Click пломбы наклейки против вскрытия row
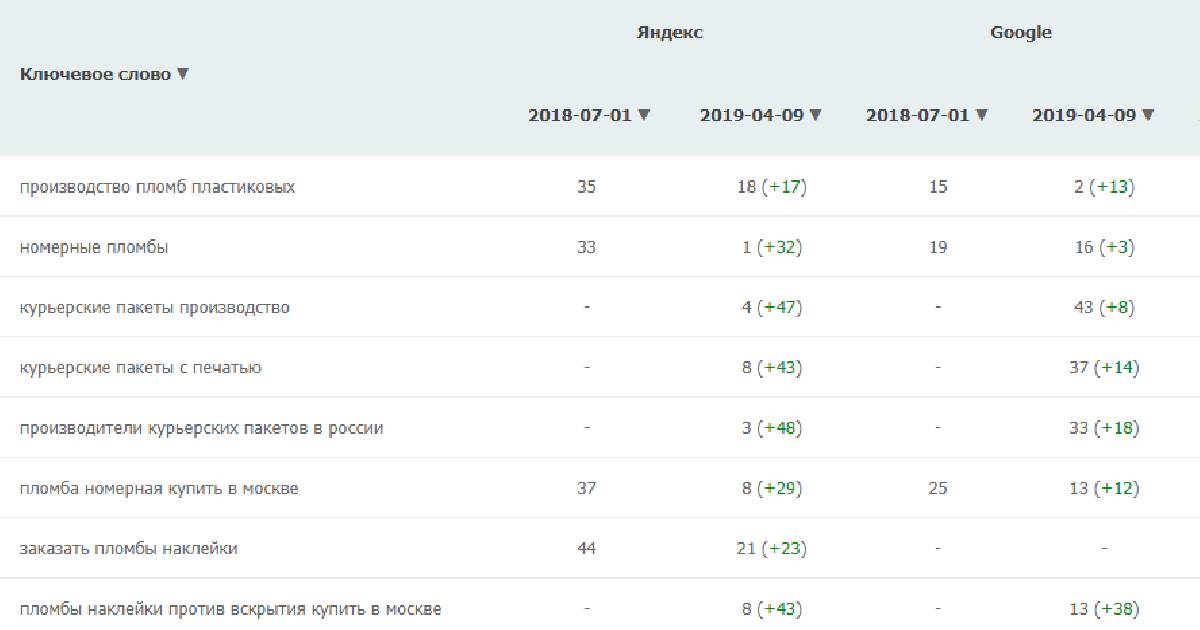Image resolution: width=1200 pixels, height=630 pixels. 600,609
